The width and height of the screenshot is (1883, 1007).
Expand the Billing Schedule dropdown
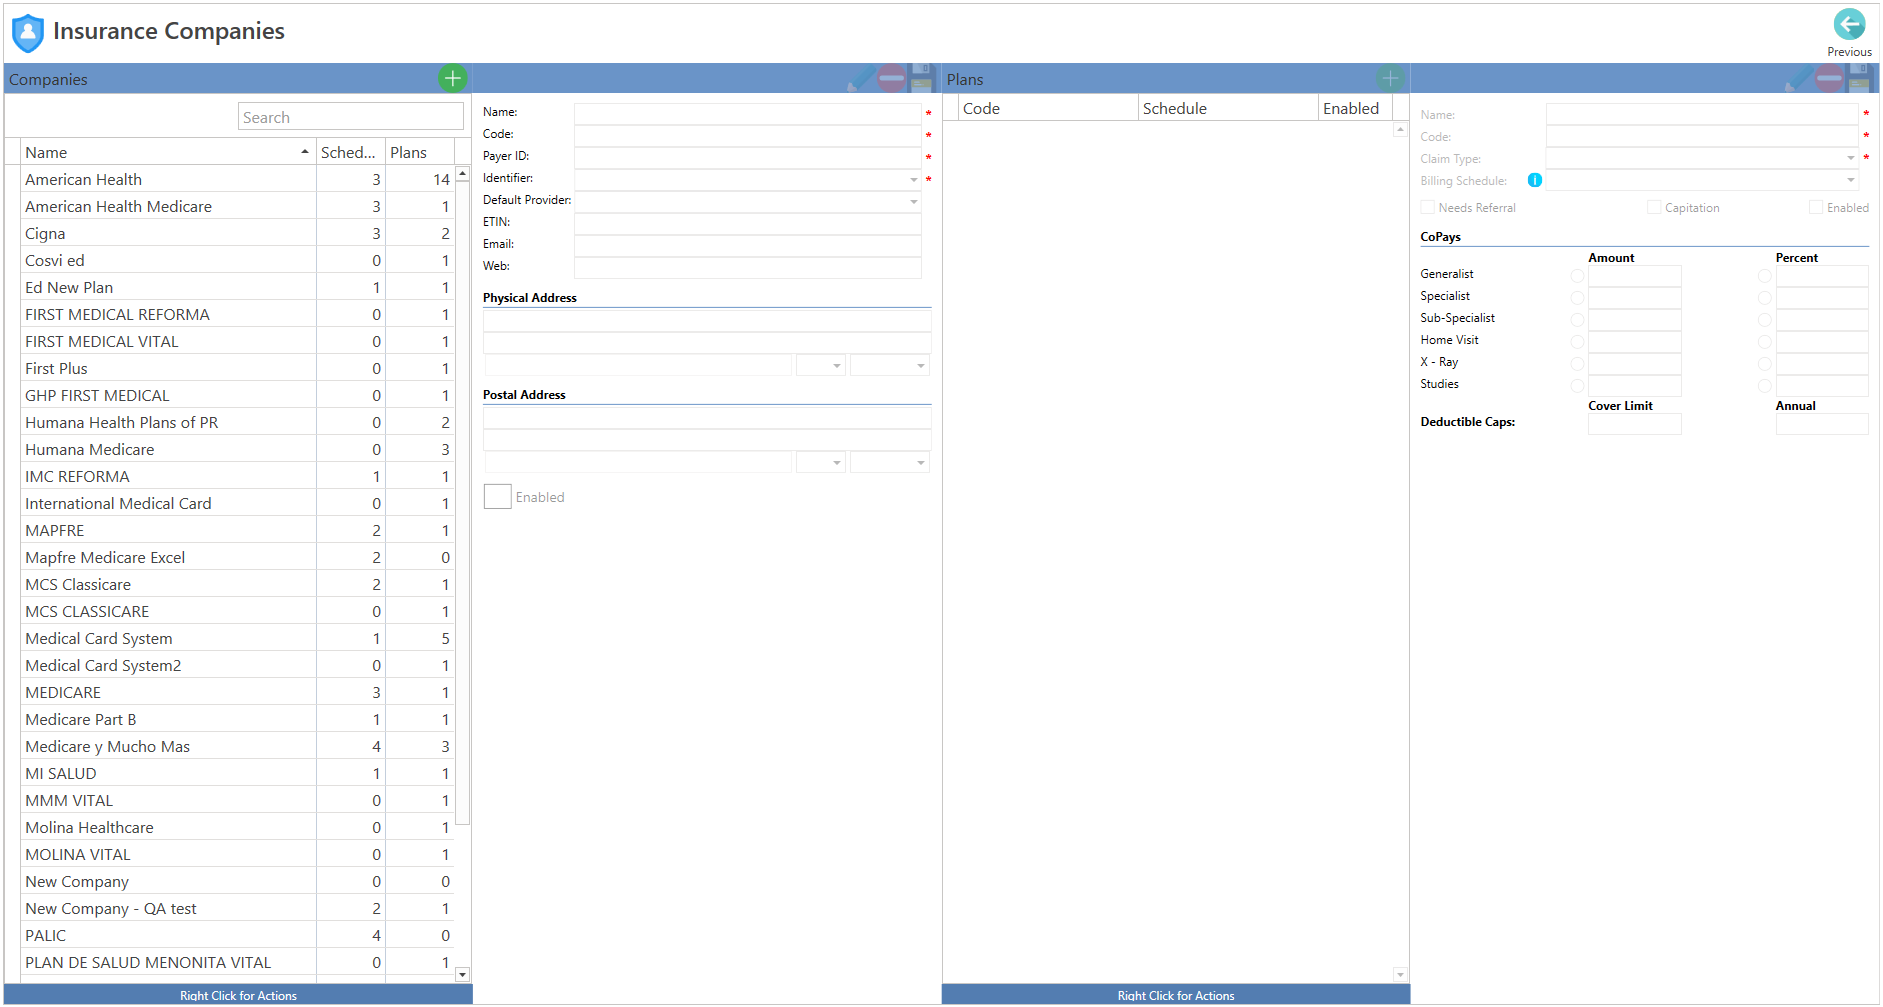pos(1850,180)
